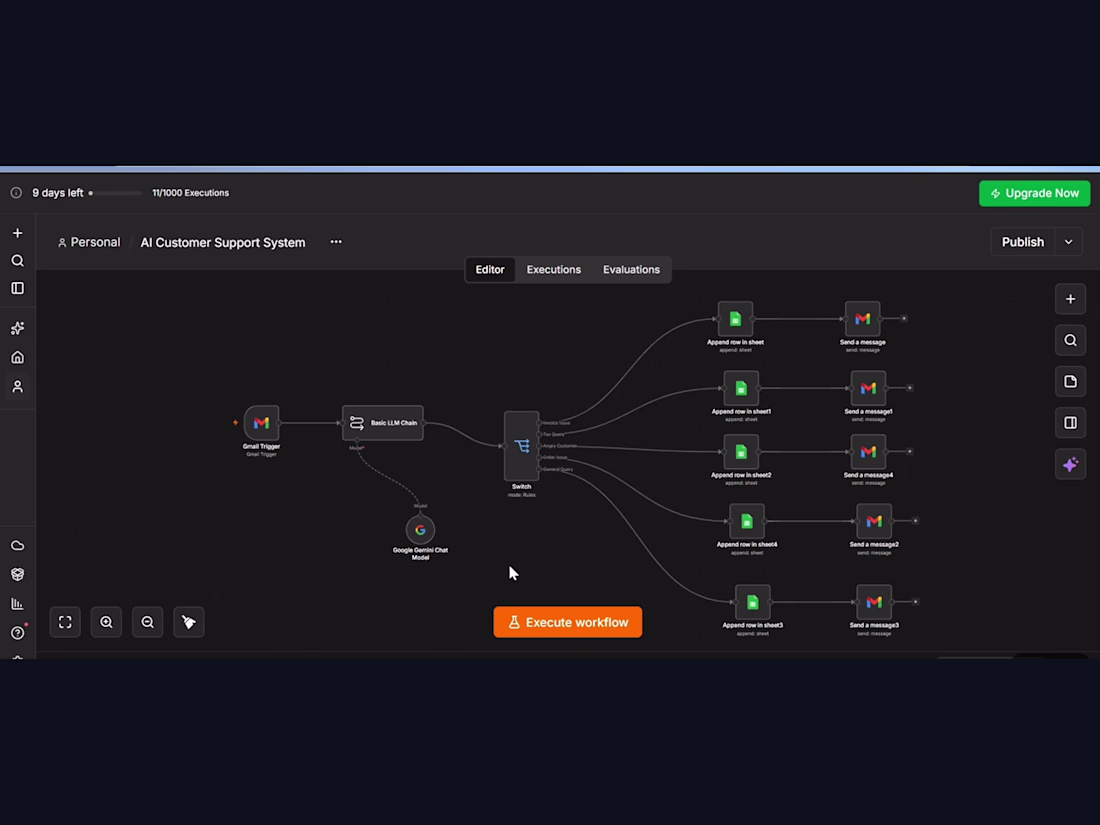Expand the Publish dropdown arrow

[1068, 242]
